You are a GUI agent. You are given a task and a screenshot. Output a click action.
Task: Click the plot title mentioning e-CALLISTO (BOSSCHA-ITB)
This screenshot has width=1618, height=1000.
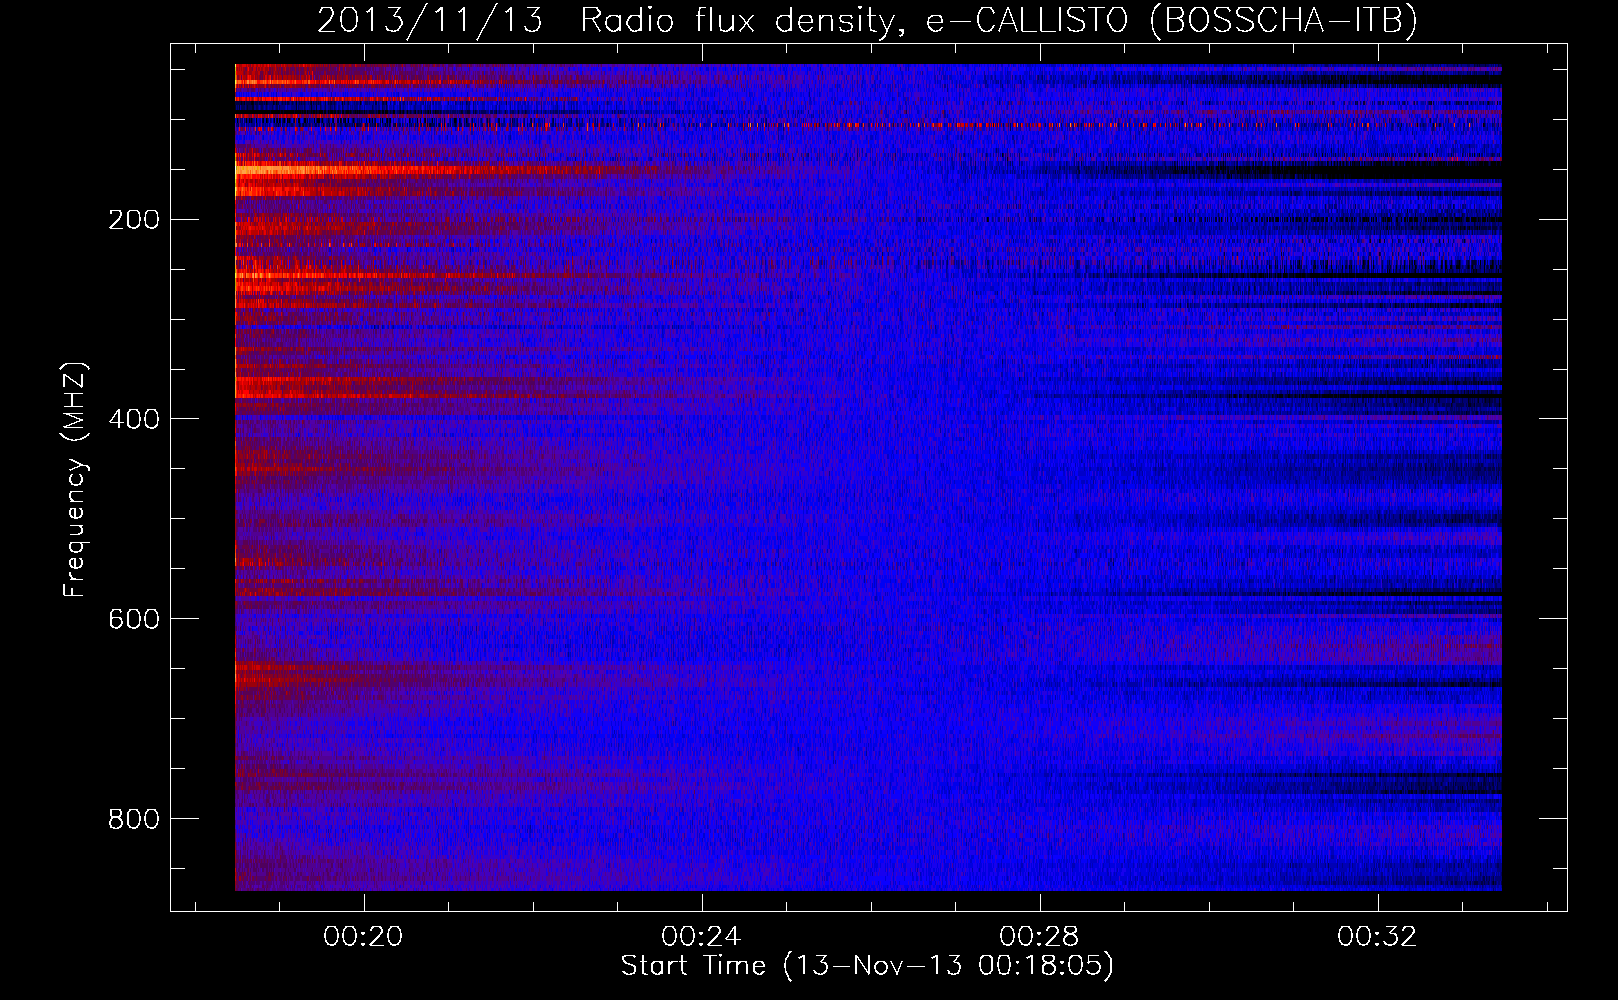coord(867,20)
